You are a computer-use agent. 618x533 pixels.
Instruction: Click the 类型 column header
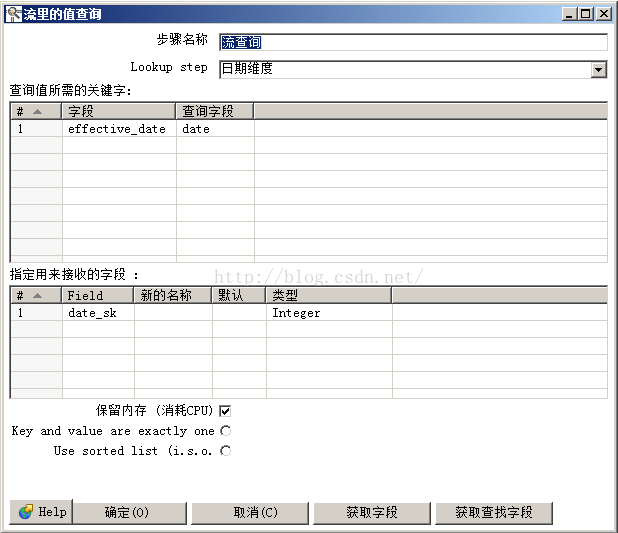[329, 295]
